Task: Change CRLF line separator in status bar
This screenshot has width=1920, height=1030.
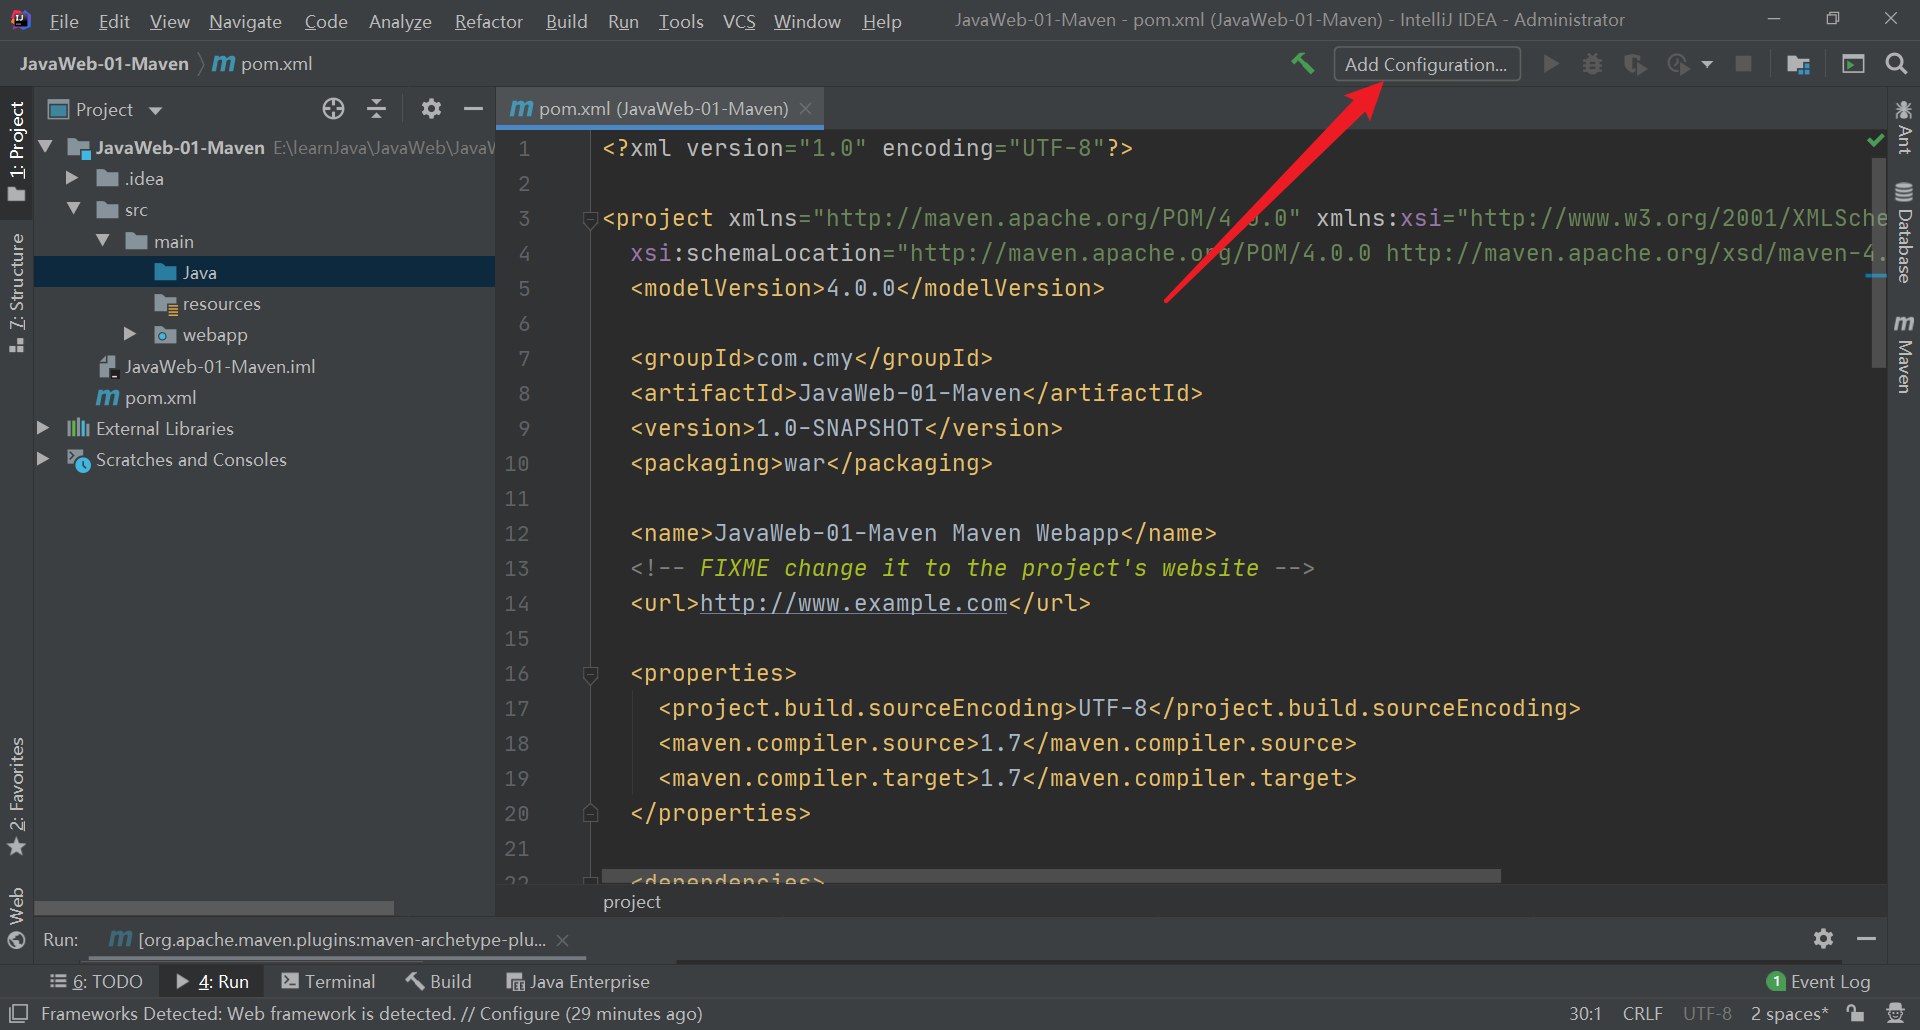Action: [x=1642, y=1013]
